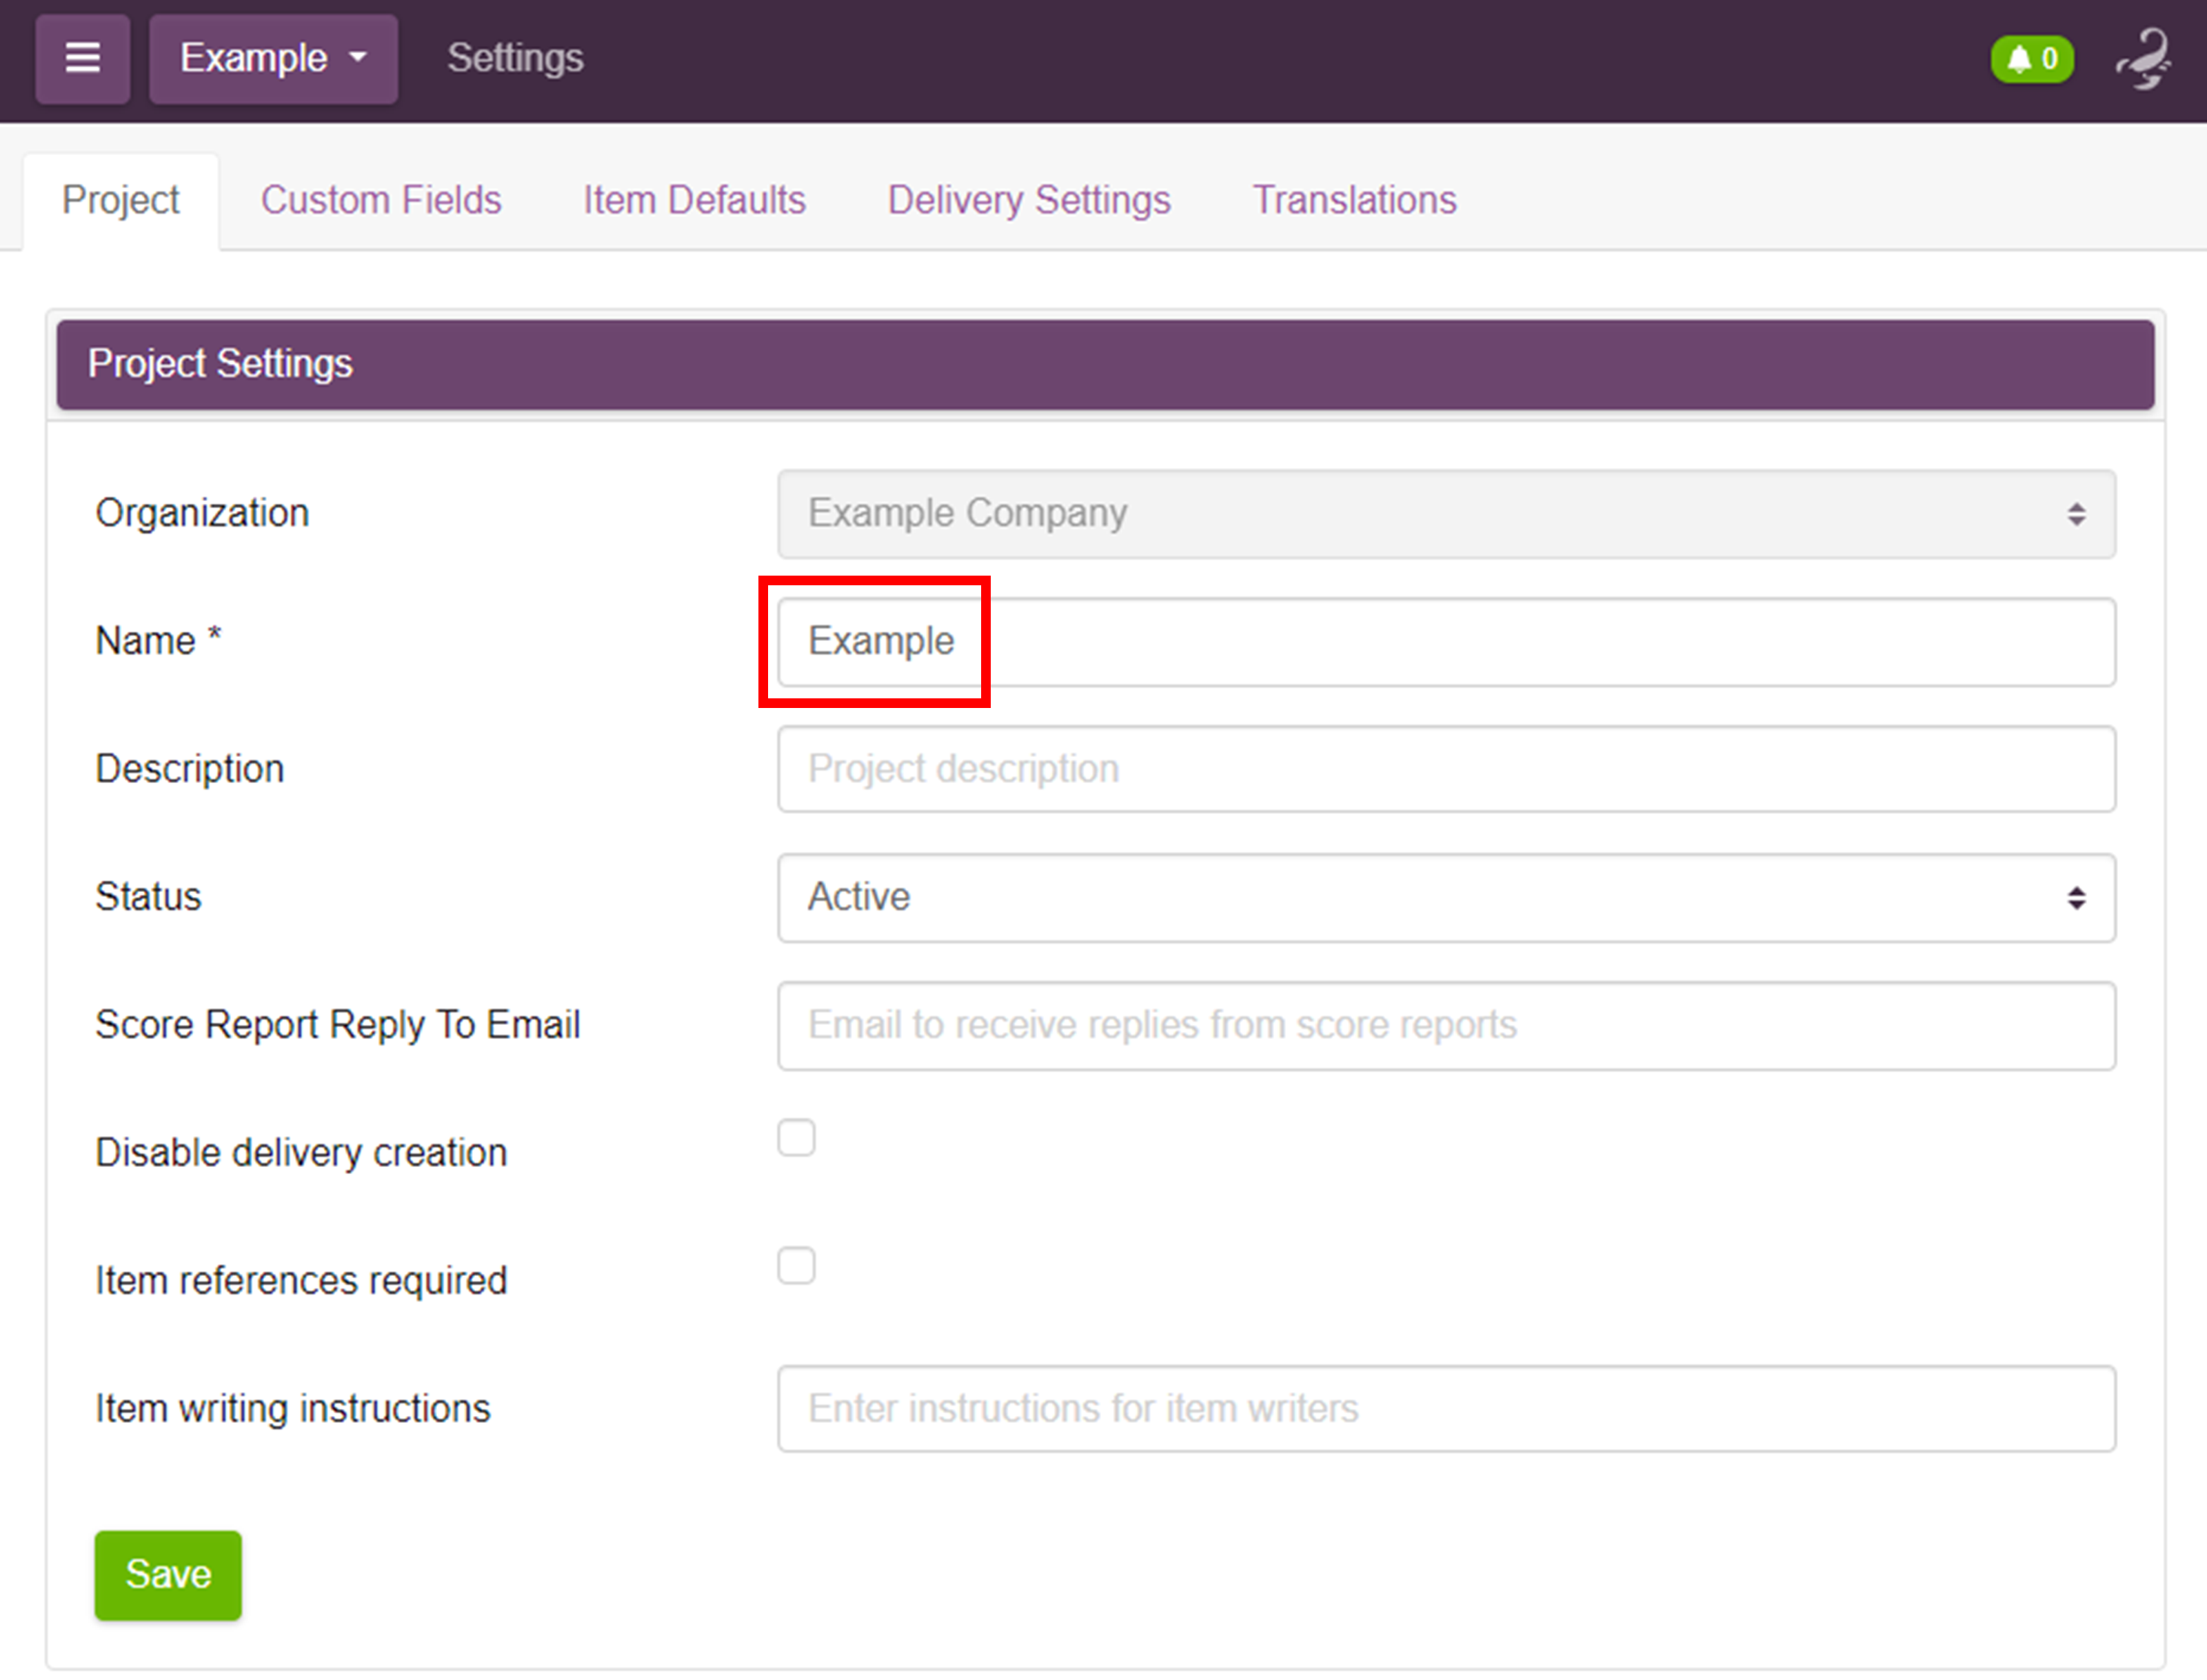
Task: Open notifications bell badge
Action: (2032, 60)
